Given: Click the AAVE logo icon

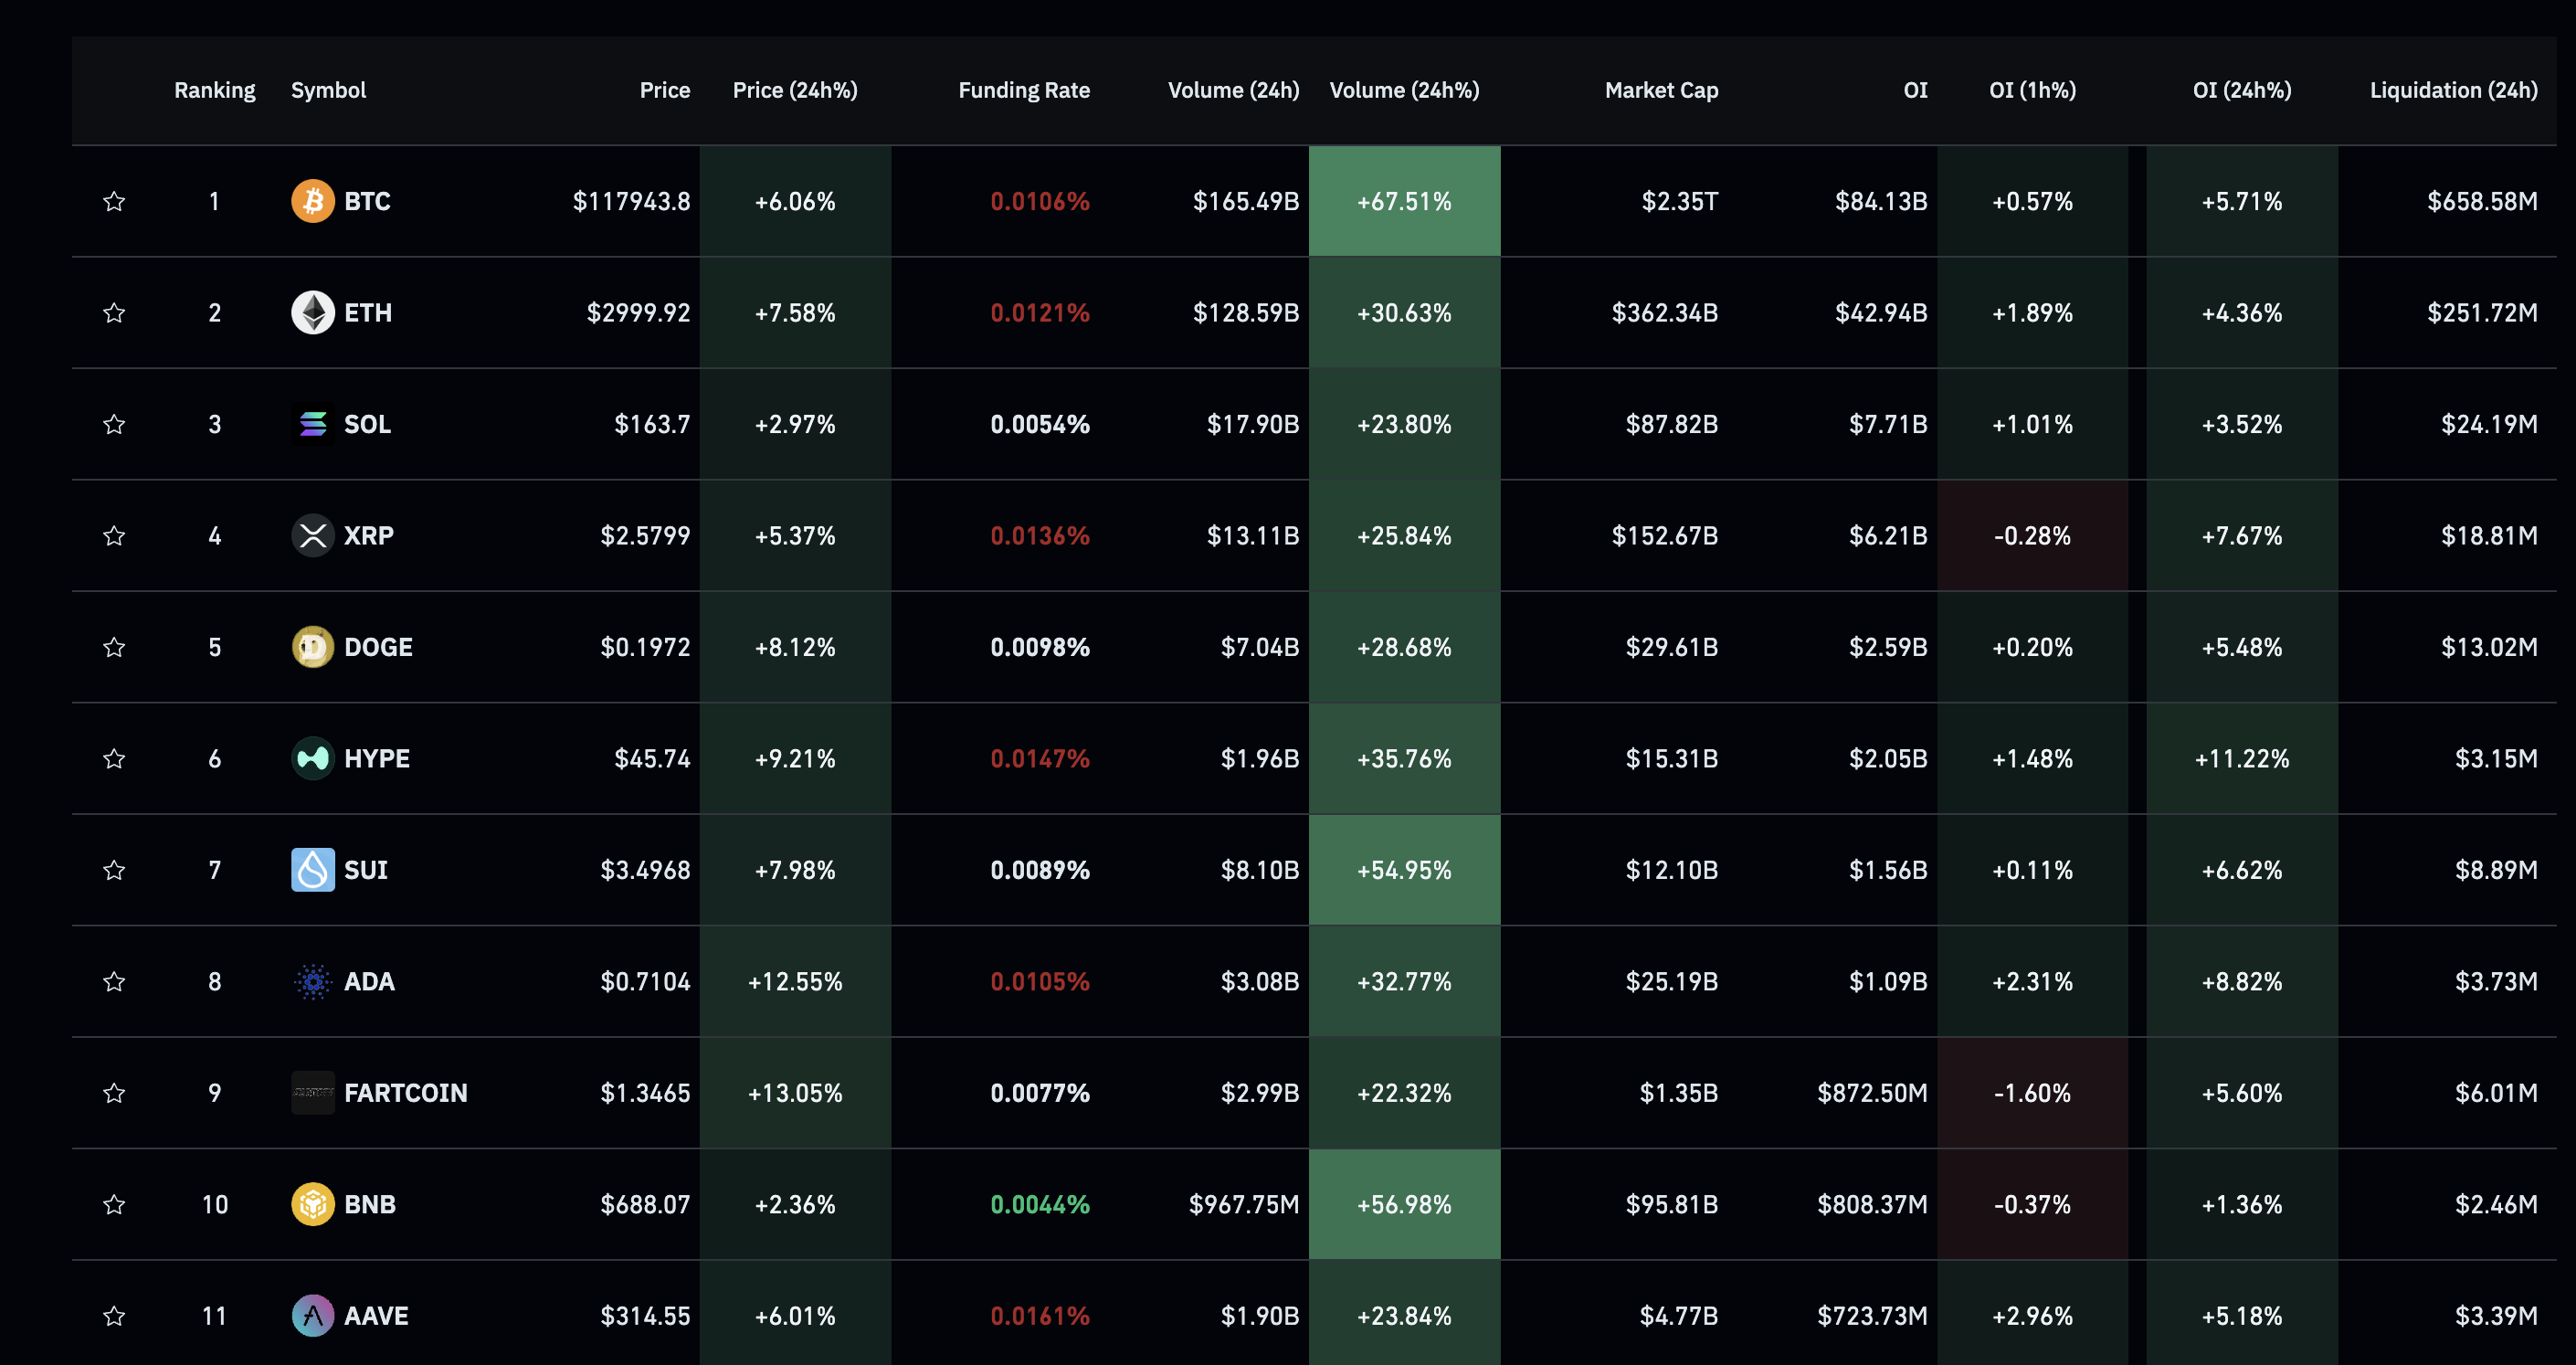Looking at the screenshot, I should click(312, 1315).
